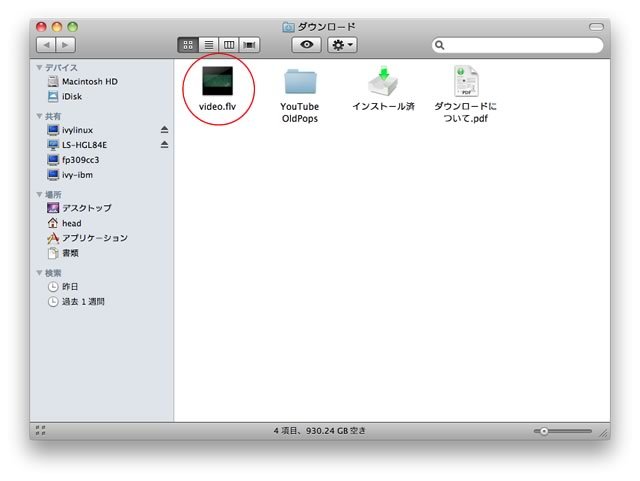Click the Quick Look eye button
This screenshot has height=481, width=640.
pos(306,45)
